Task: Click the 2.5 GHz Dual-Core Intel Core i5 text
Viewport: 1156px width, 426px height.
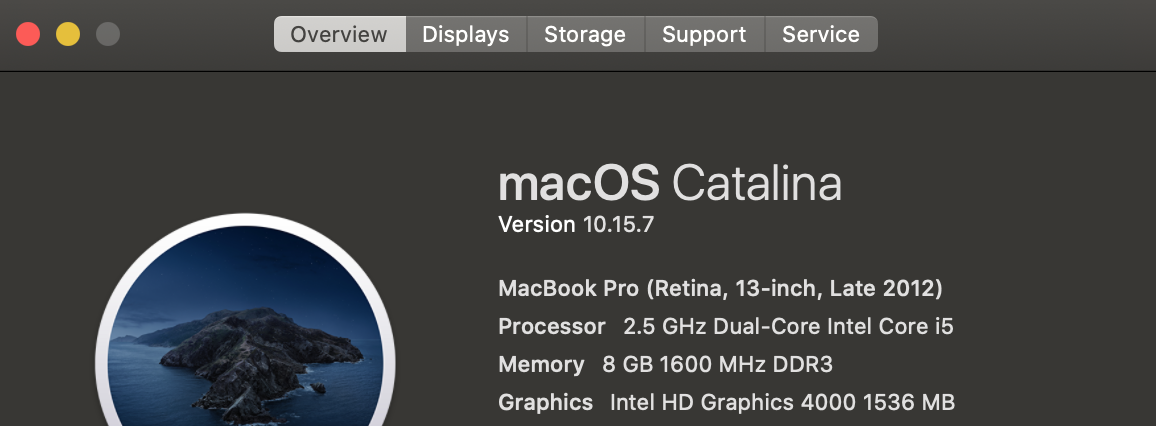Action: pos(788,327)
